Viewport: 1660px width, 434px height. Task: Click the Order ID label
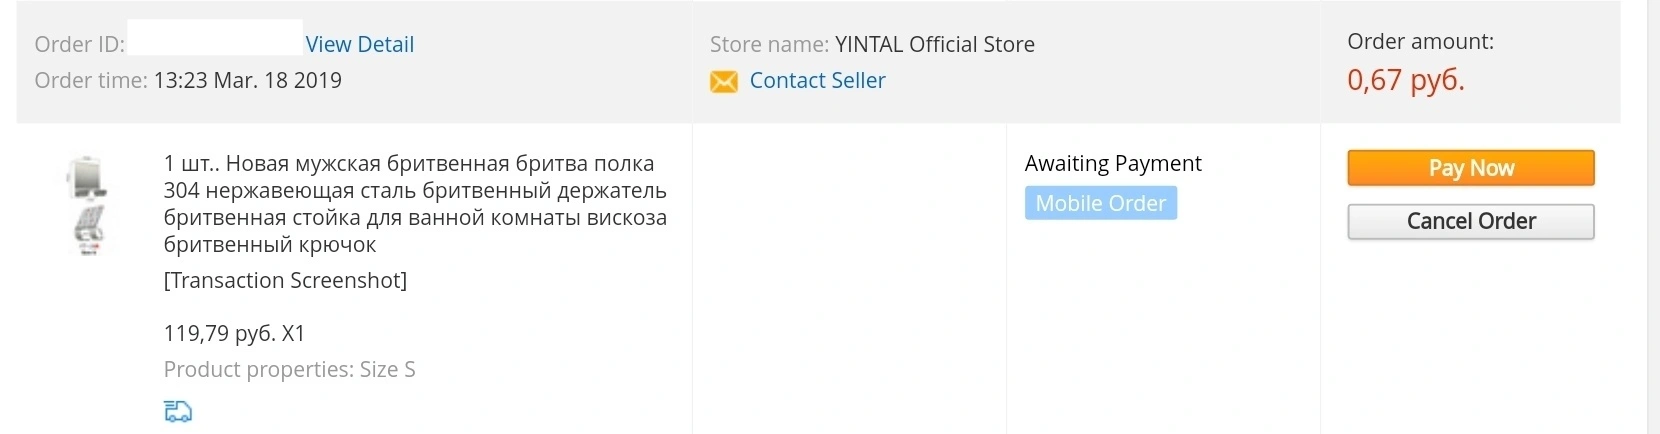79,44
